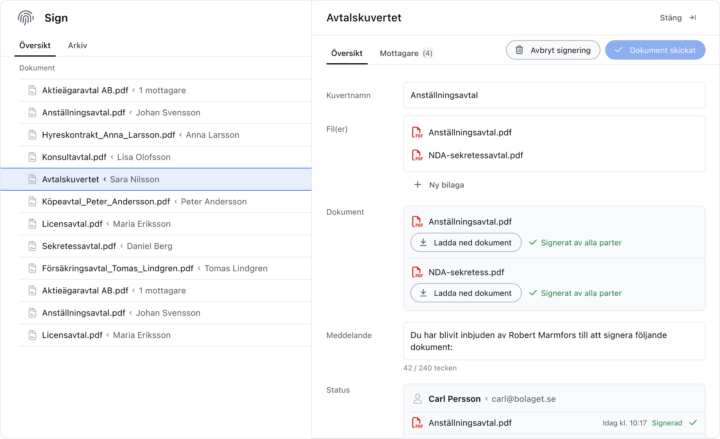Select Konsultavtal.pdf from Lisa Olofsson

[165, 157]
